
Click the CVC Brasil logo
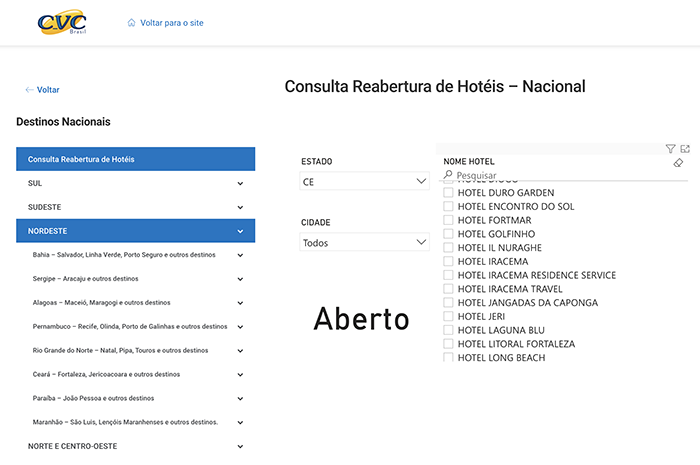point(62,22)
